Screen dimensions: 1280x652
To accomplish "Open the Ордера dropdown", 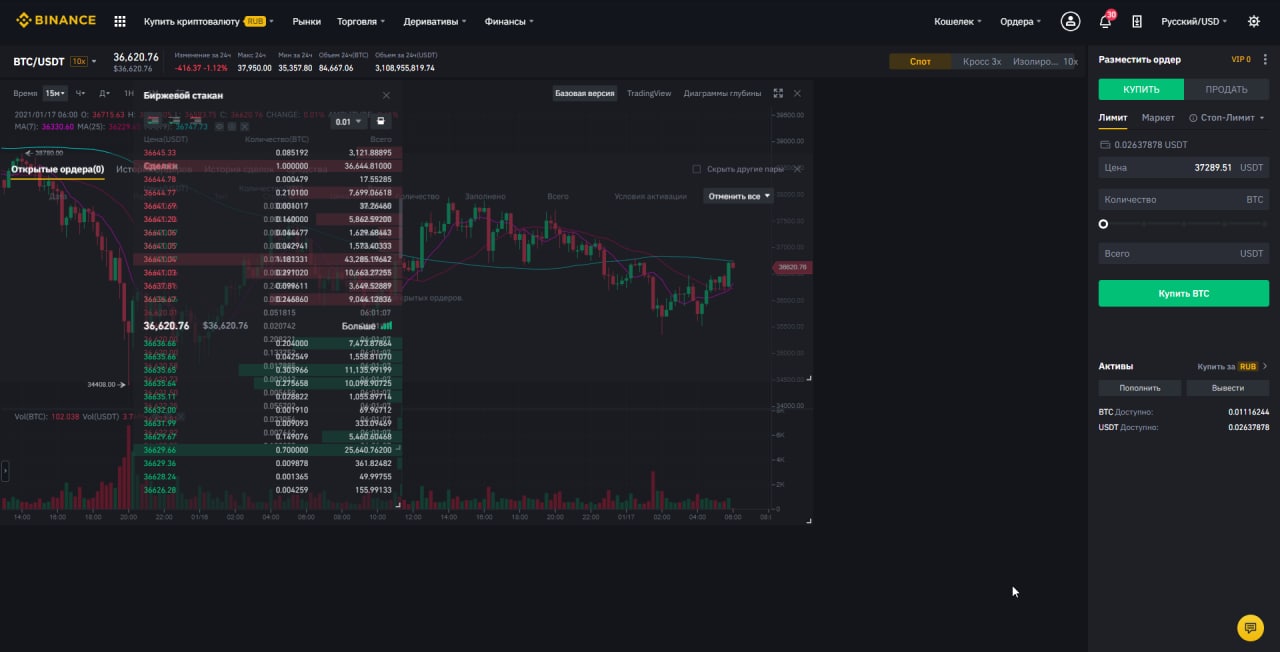I will pyautogui.click(x=1020, y=21).
